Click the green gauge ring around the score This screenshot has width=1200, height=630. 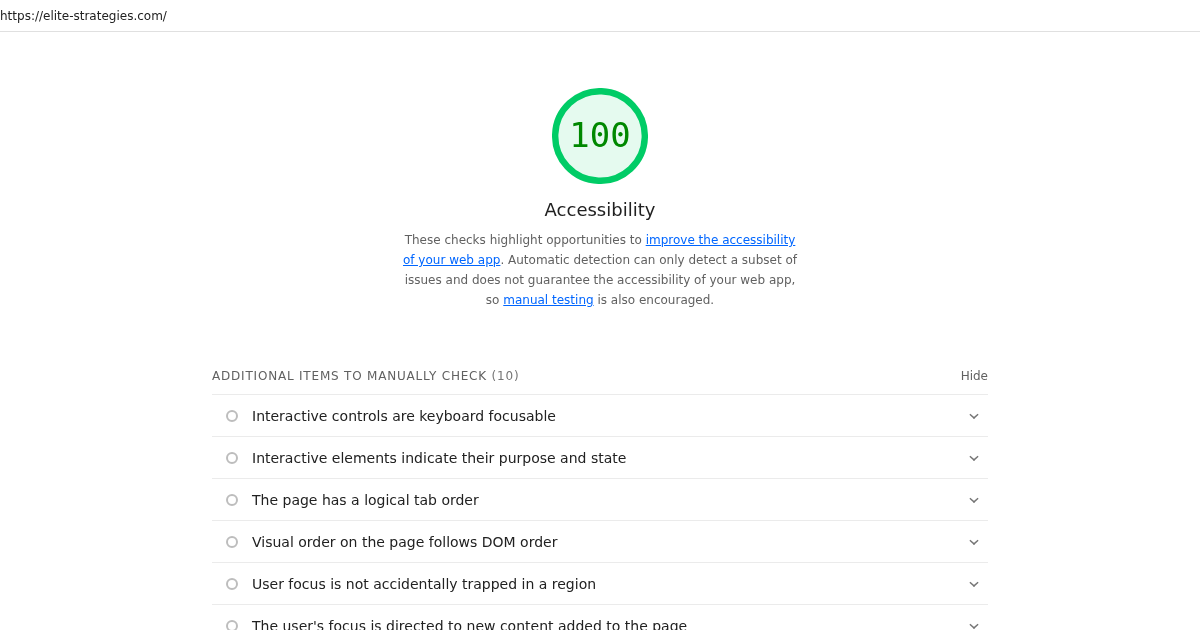tap(599, 92)
